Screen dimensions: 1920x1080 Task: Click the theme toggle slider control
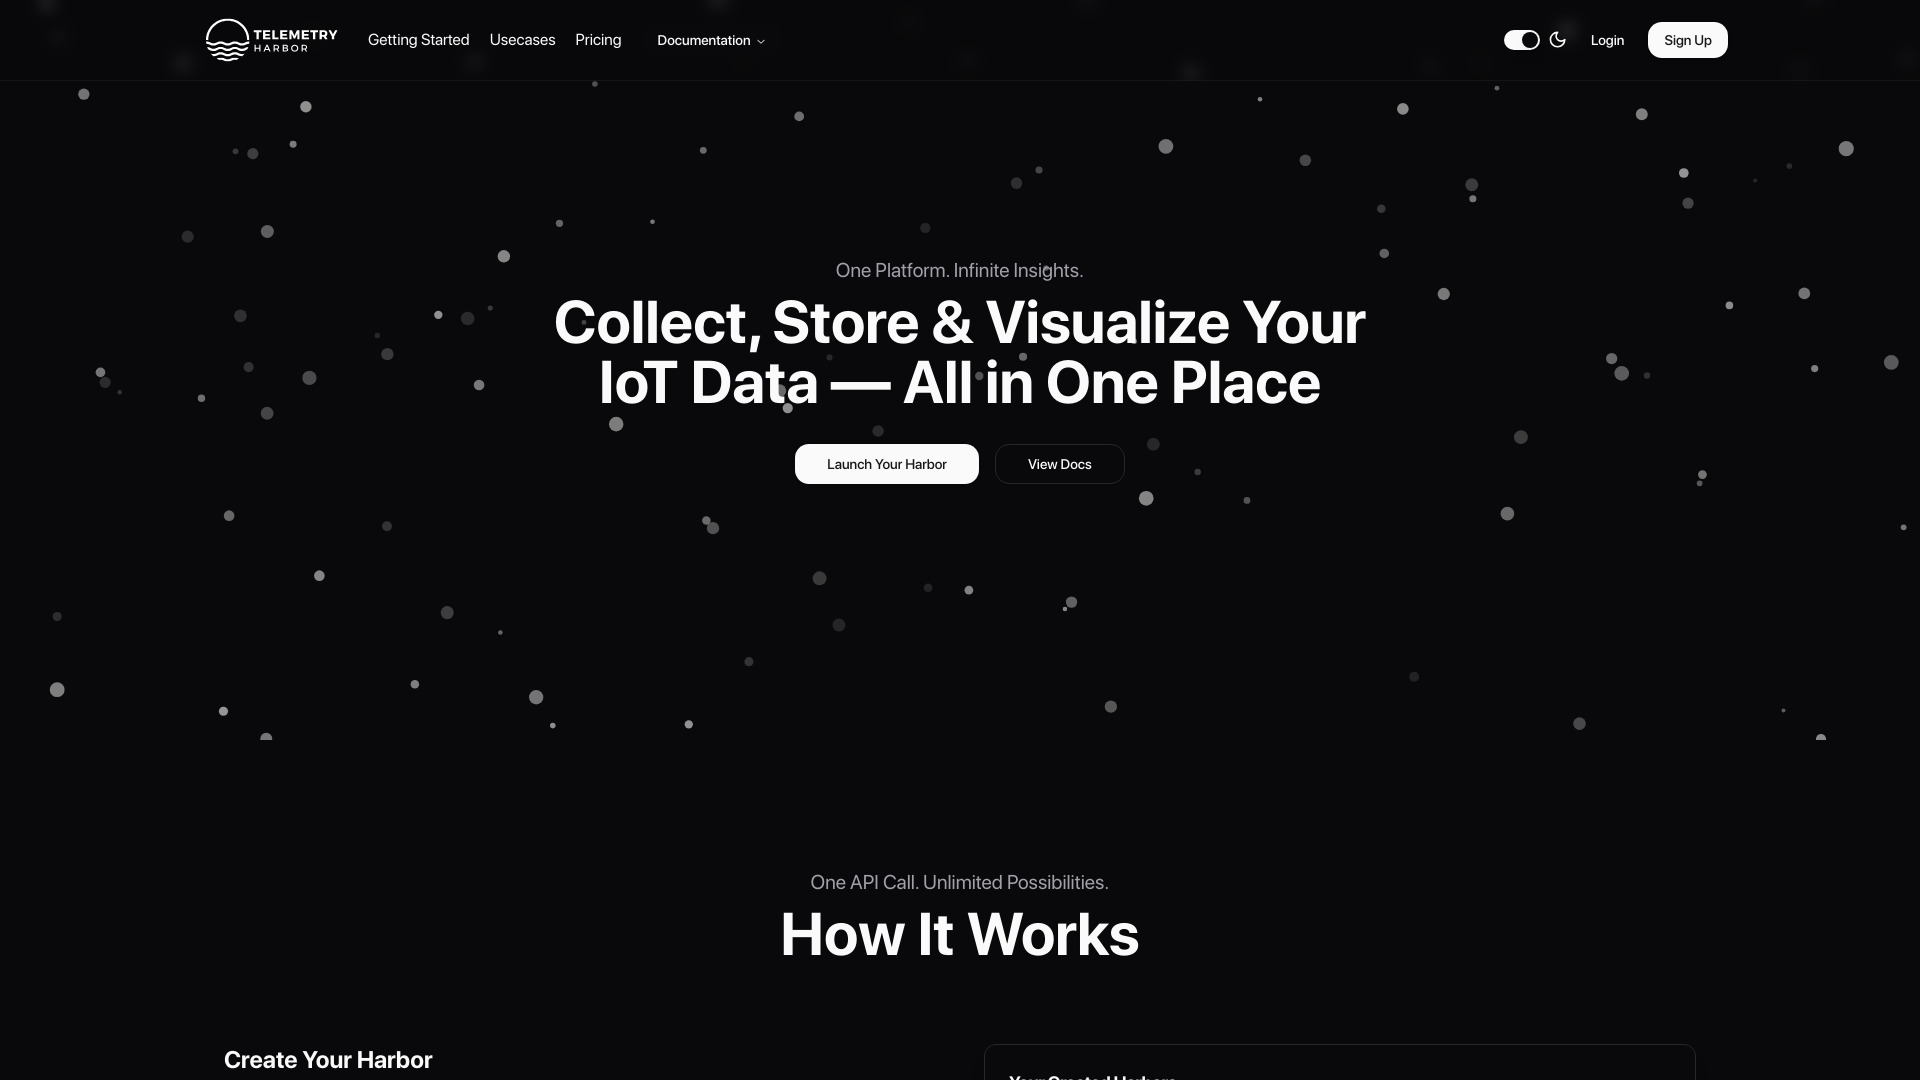(x=1522, y=40)
